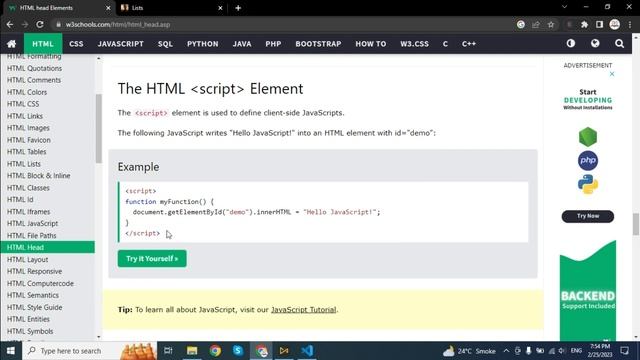This screenshot has width=640, height=360.
Task: Show hidden system tray icons chevron
Action: pos(506,351)
